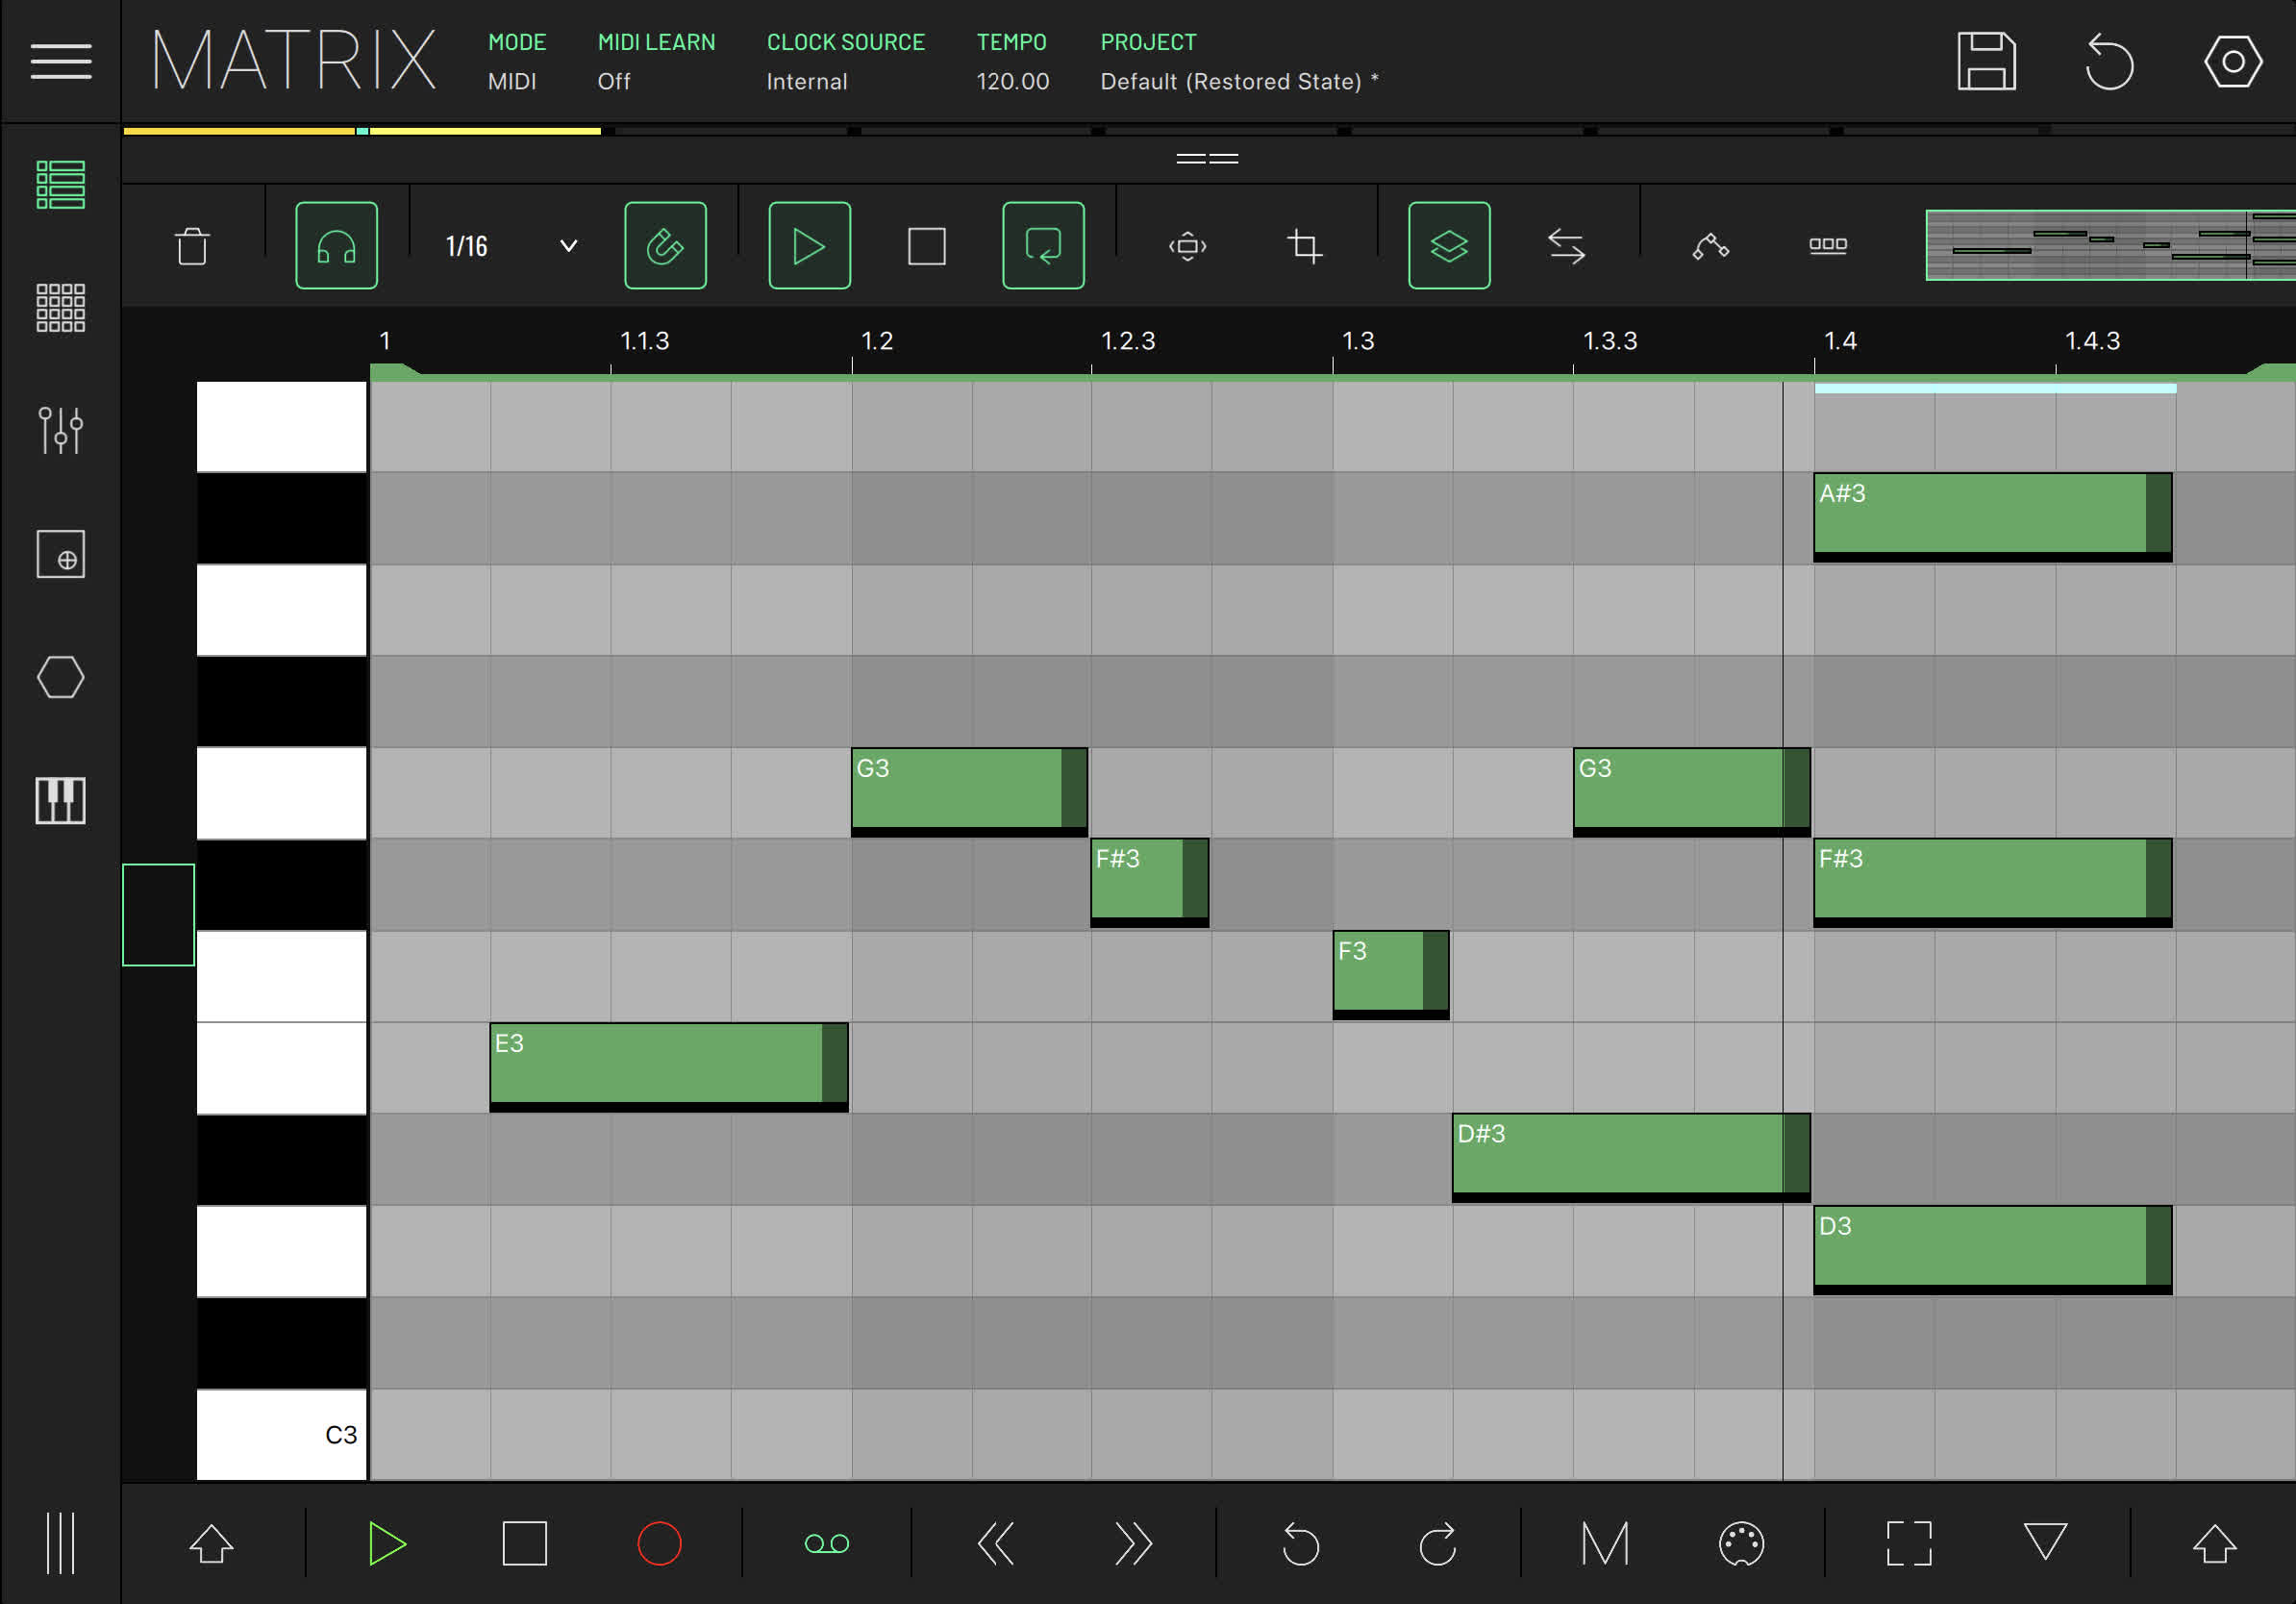The image size is (2296, 1604).
Task: Click the swap arrows icon
Action: [1566, 246]
